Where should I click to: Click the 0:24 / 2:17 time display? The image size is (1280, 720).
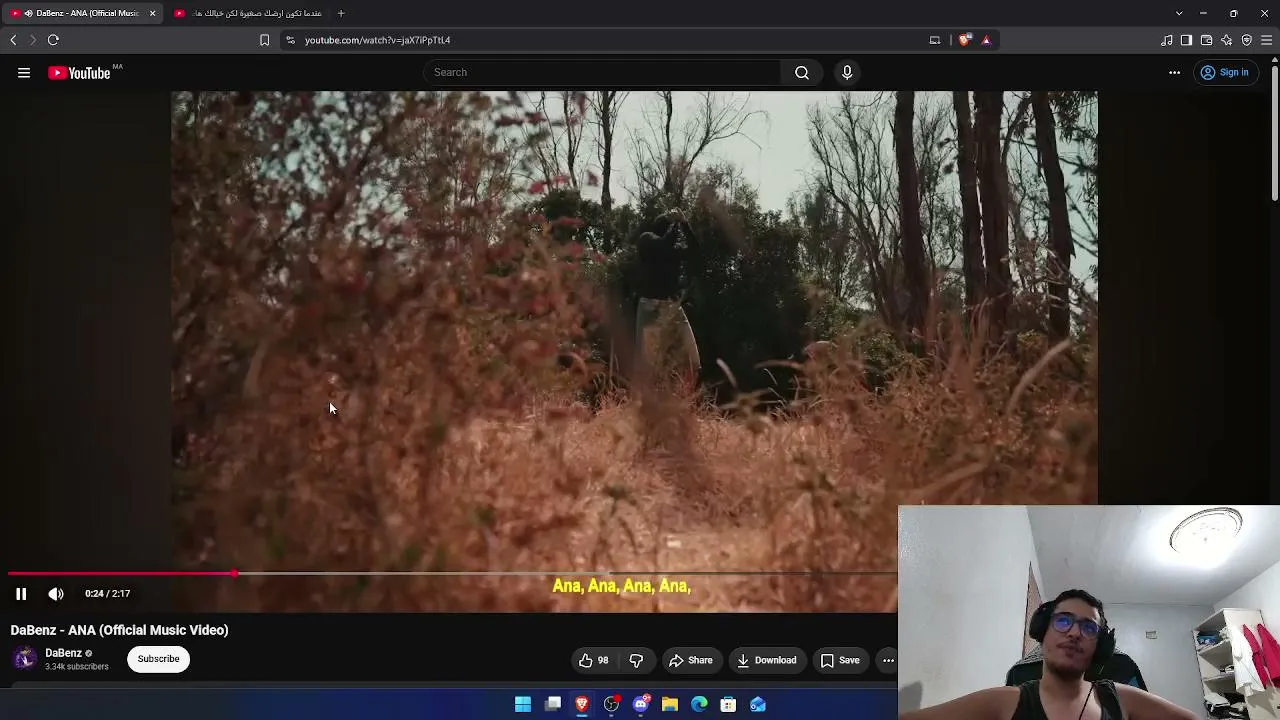[x=108, y=594]
